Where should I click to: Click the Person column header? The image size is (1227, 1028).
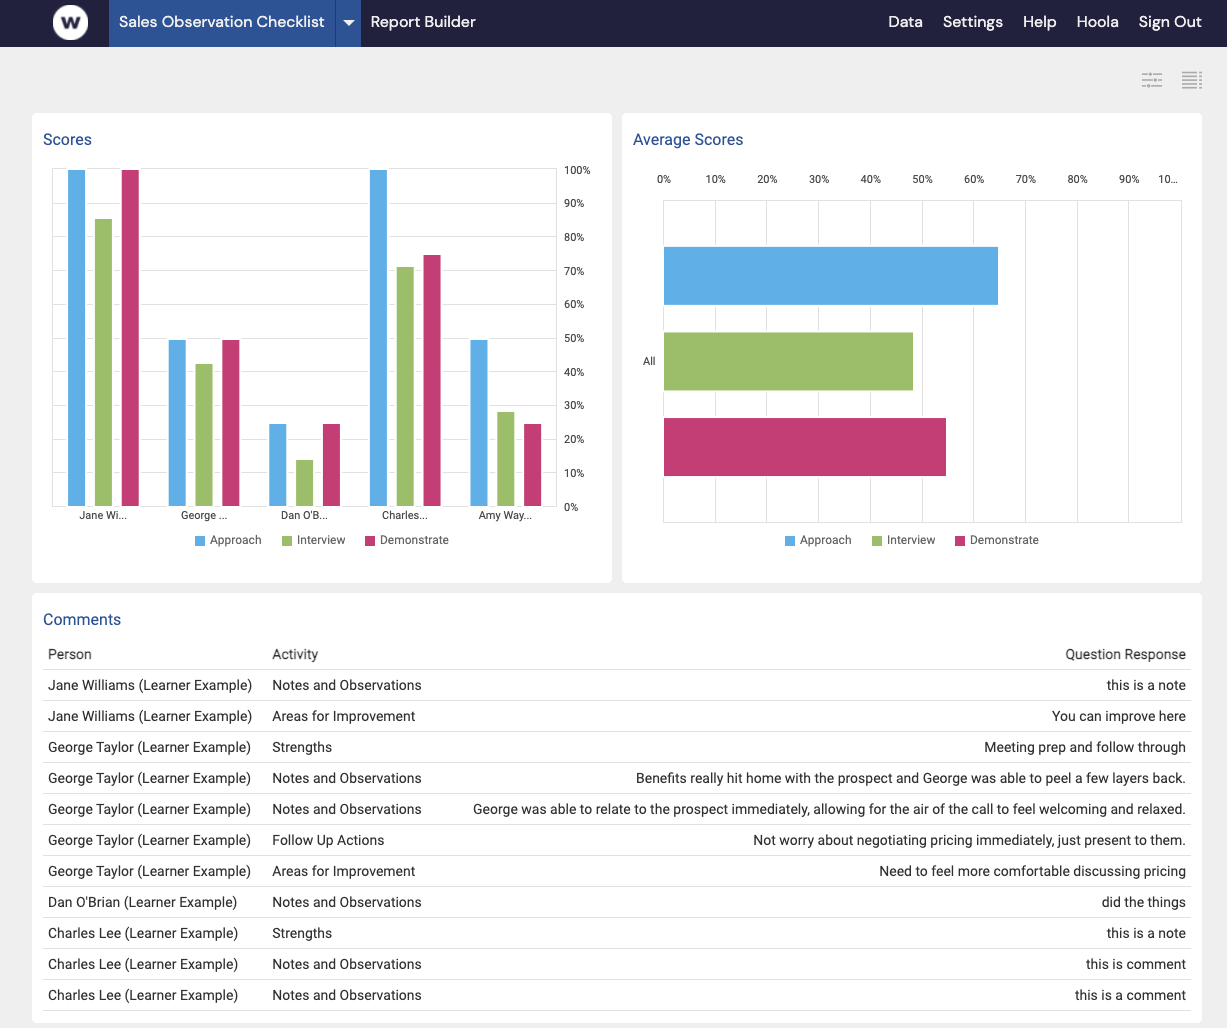69,654
